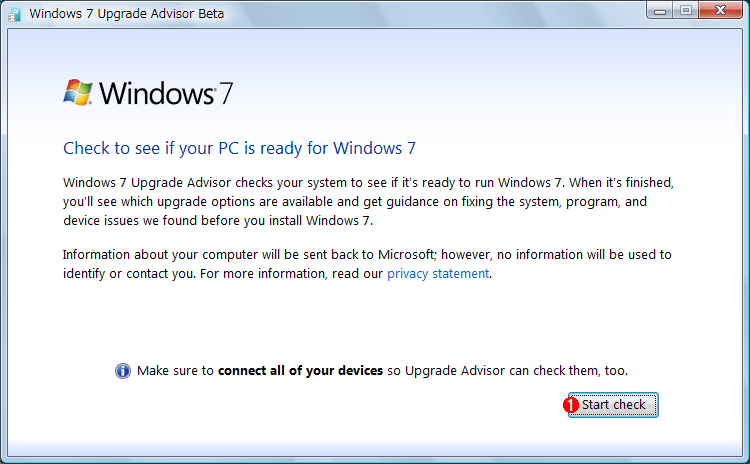Click the Make sure to text
This screenshot has height=464, width=750.
coord(175,371)
